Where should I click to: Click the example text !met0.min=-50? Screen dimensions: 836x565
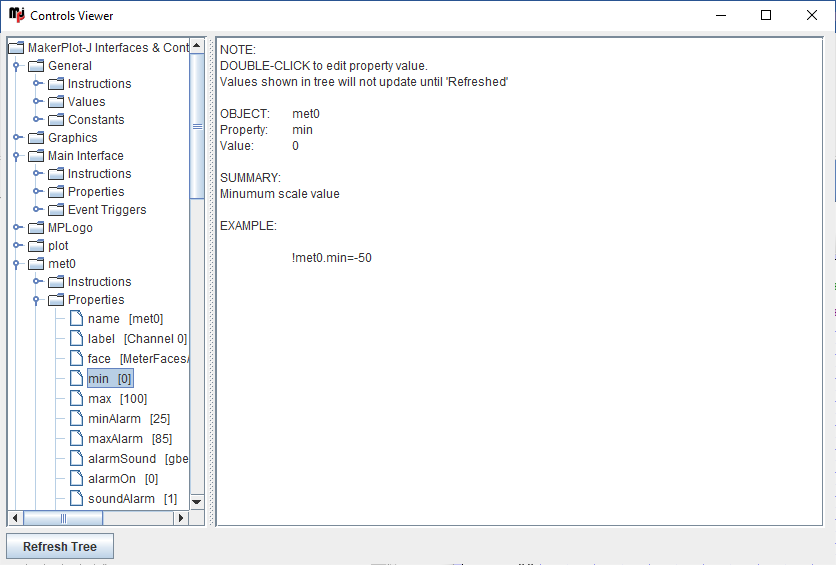point(332,258)
